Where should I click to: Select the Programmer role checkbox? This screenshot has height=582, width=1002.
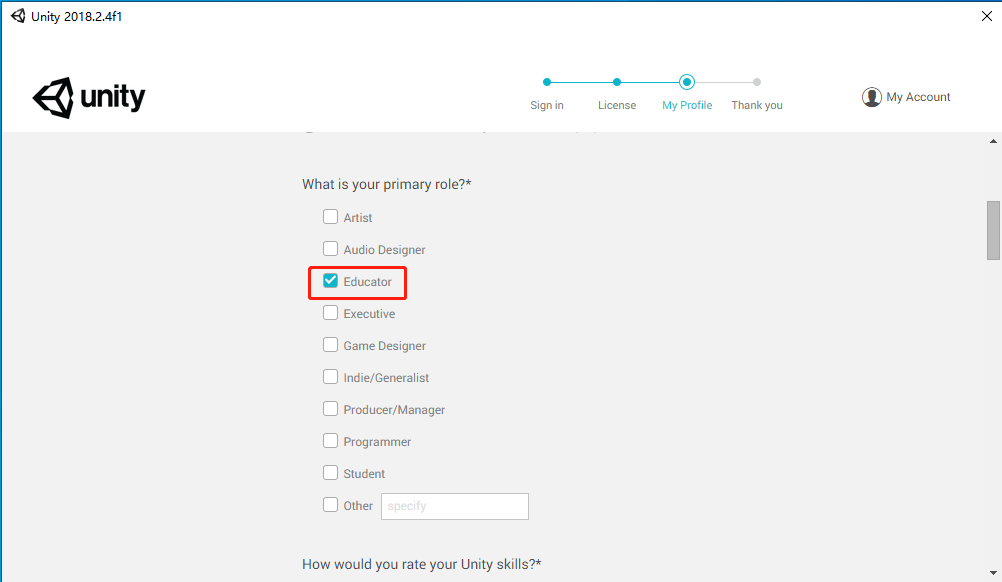(x=330, y=441)
